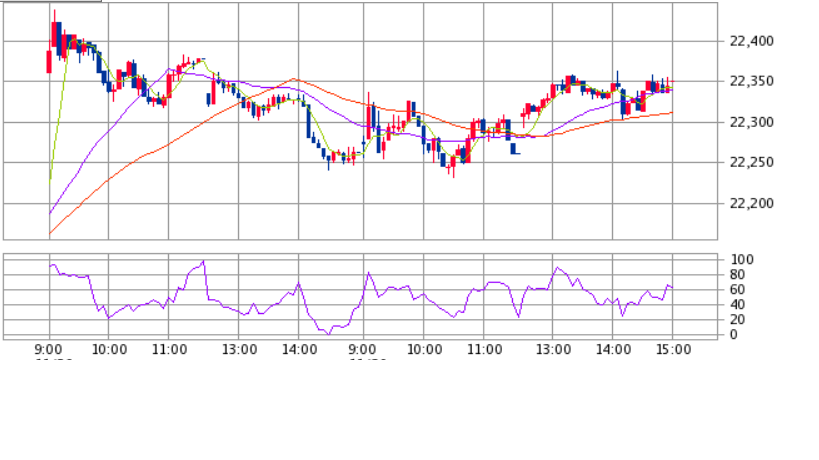Select the 60 level on oscillator axis
This screenshot has height=460, width=819.
(736, 290)
